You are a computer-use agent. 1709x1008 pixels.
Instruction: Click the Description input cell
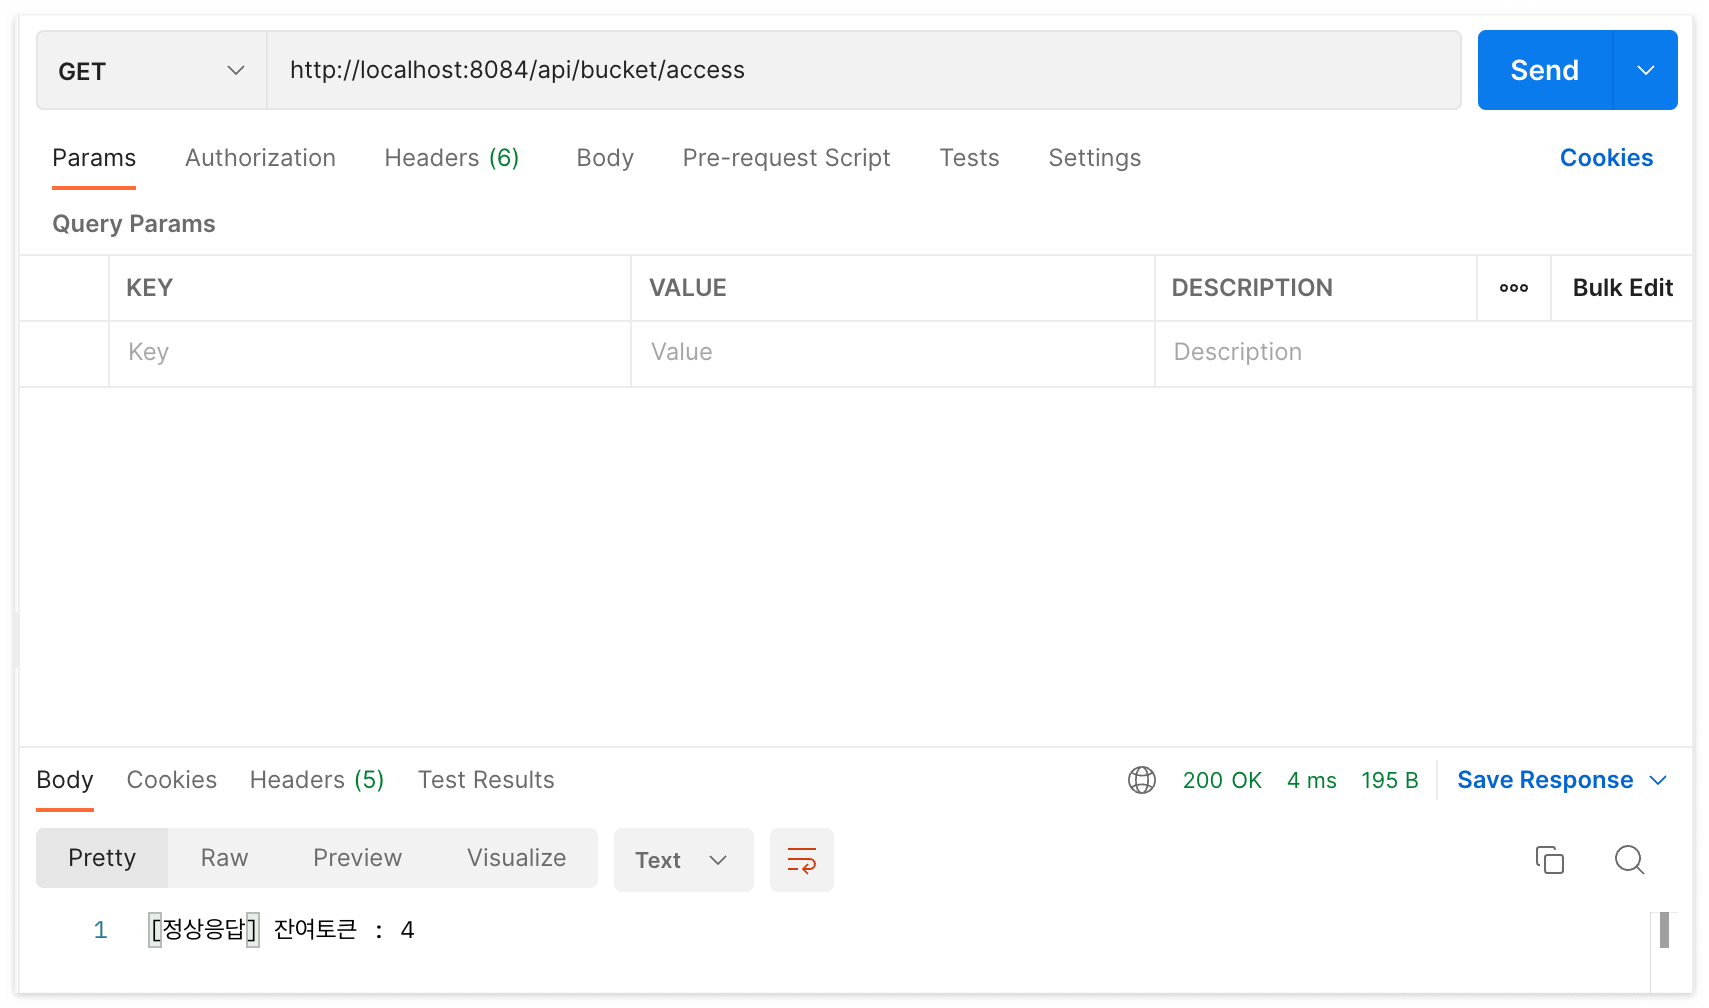pos(1423,353)
